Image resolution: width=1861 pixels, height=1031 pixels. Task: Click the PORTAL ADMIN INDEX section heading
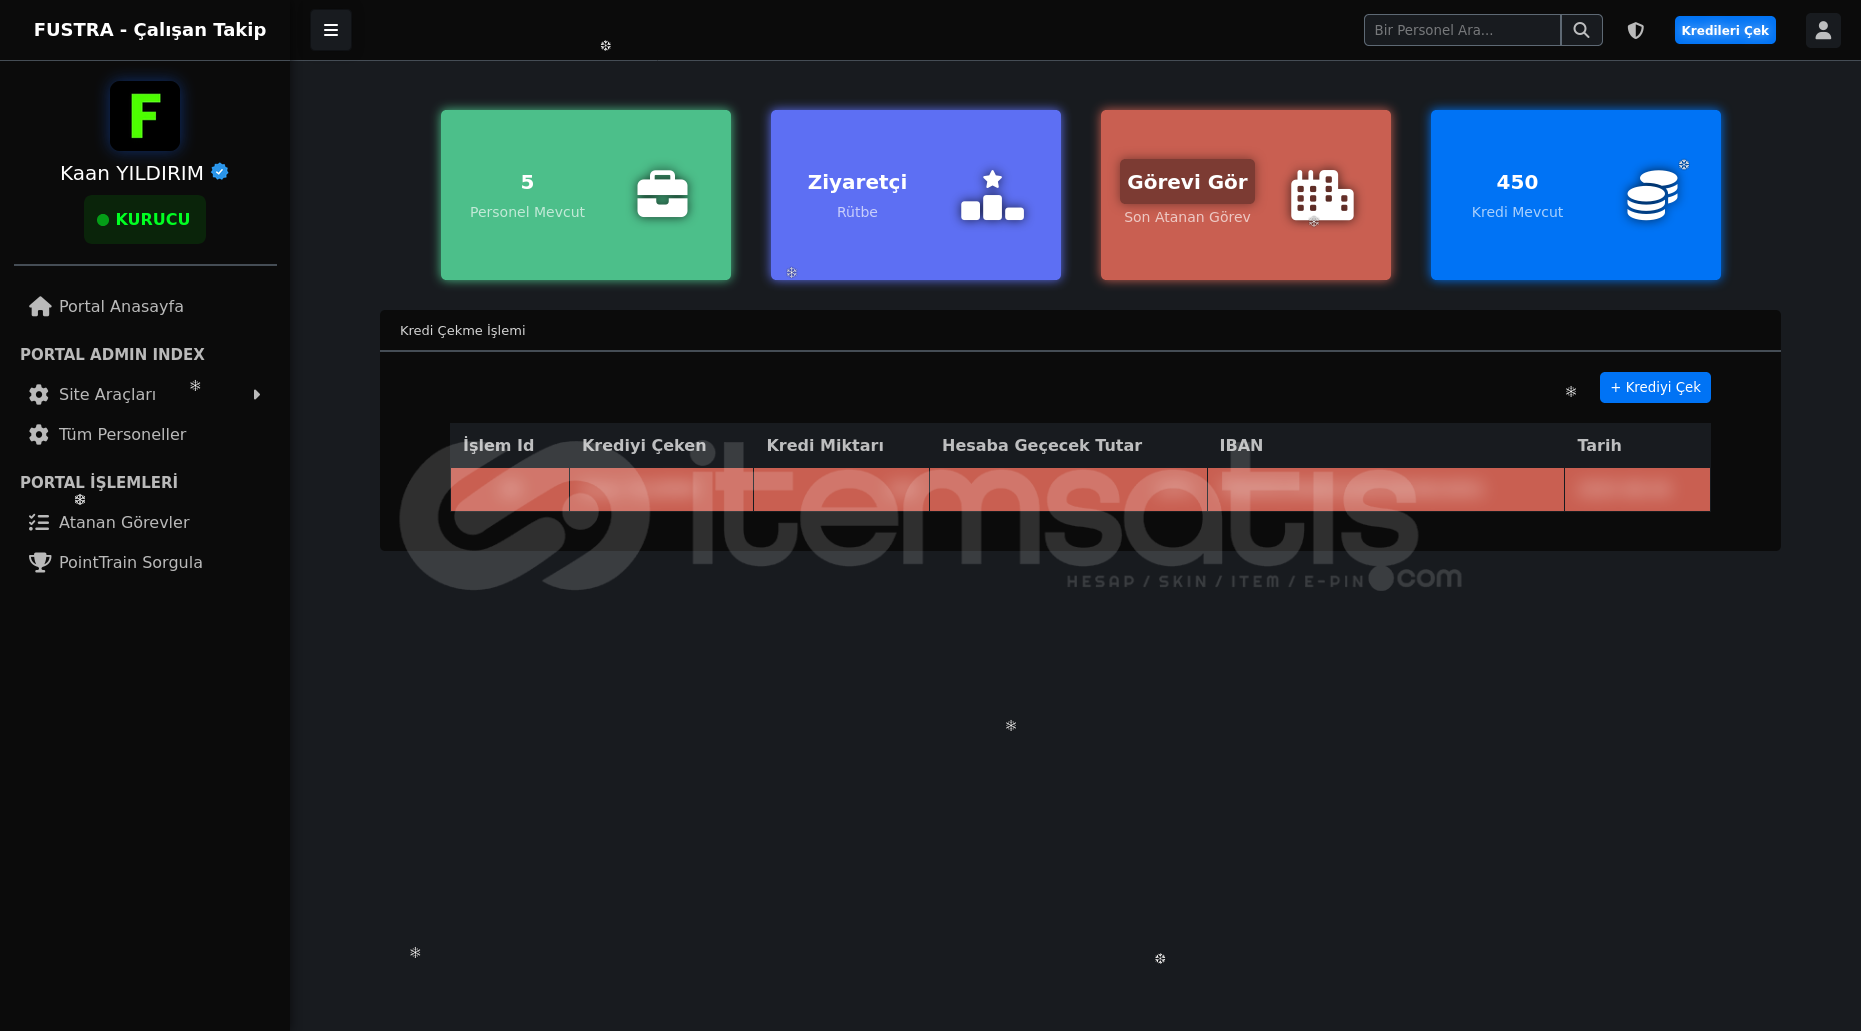(112, 354)
